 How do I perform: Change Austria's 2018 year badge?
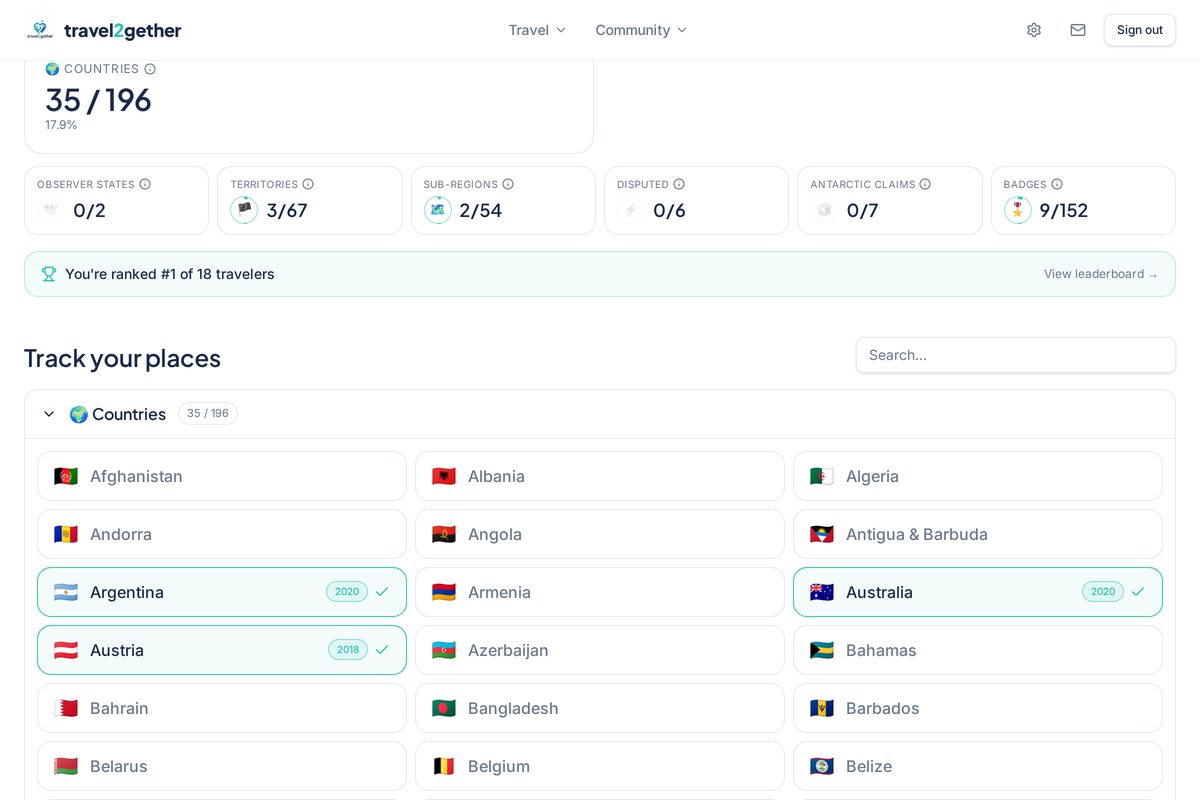click(348, 650)
